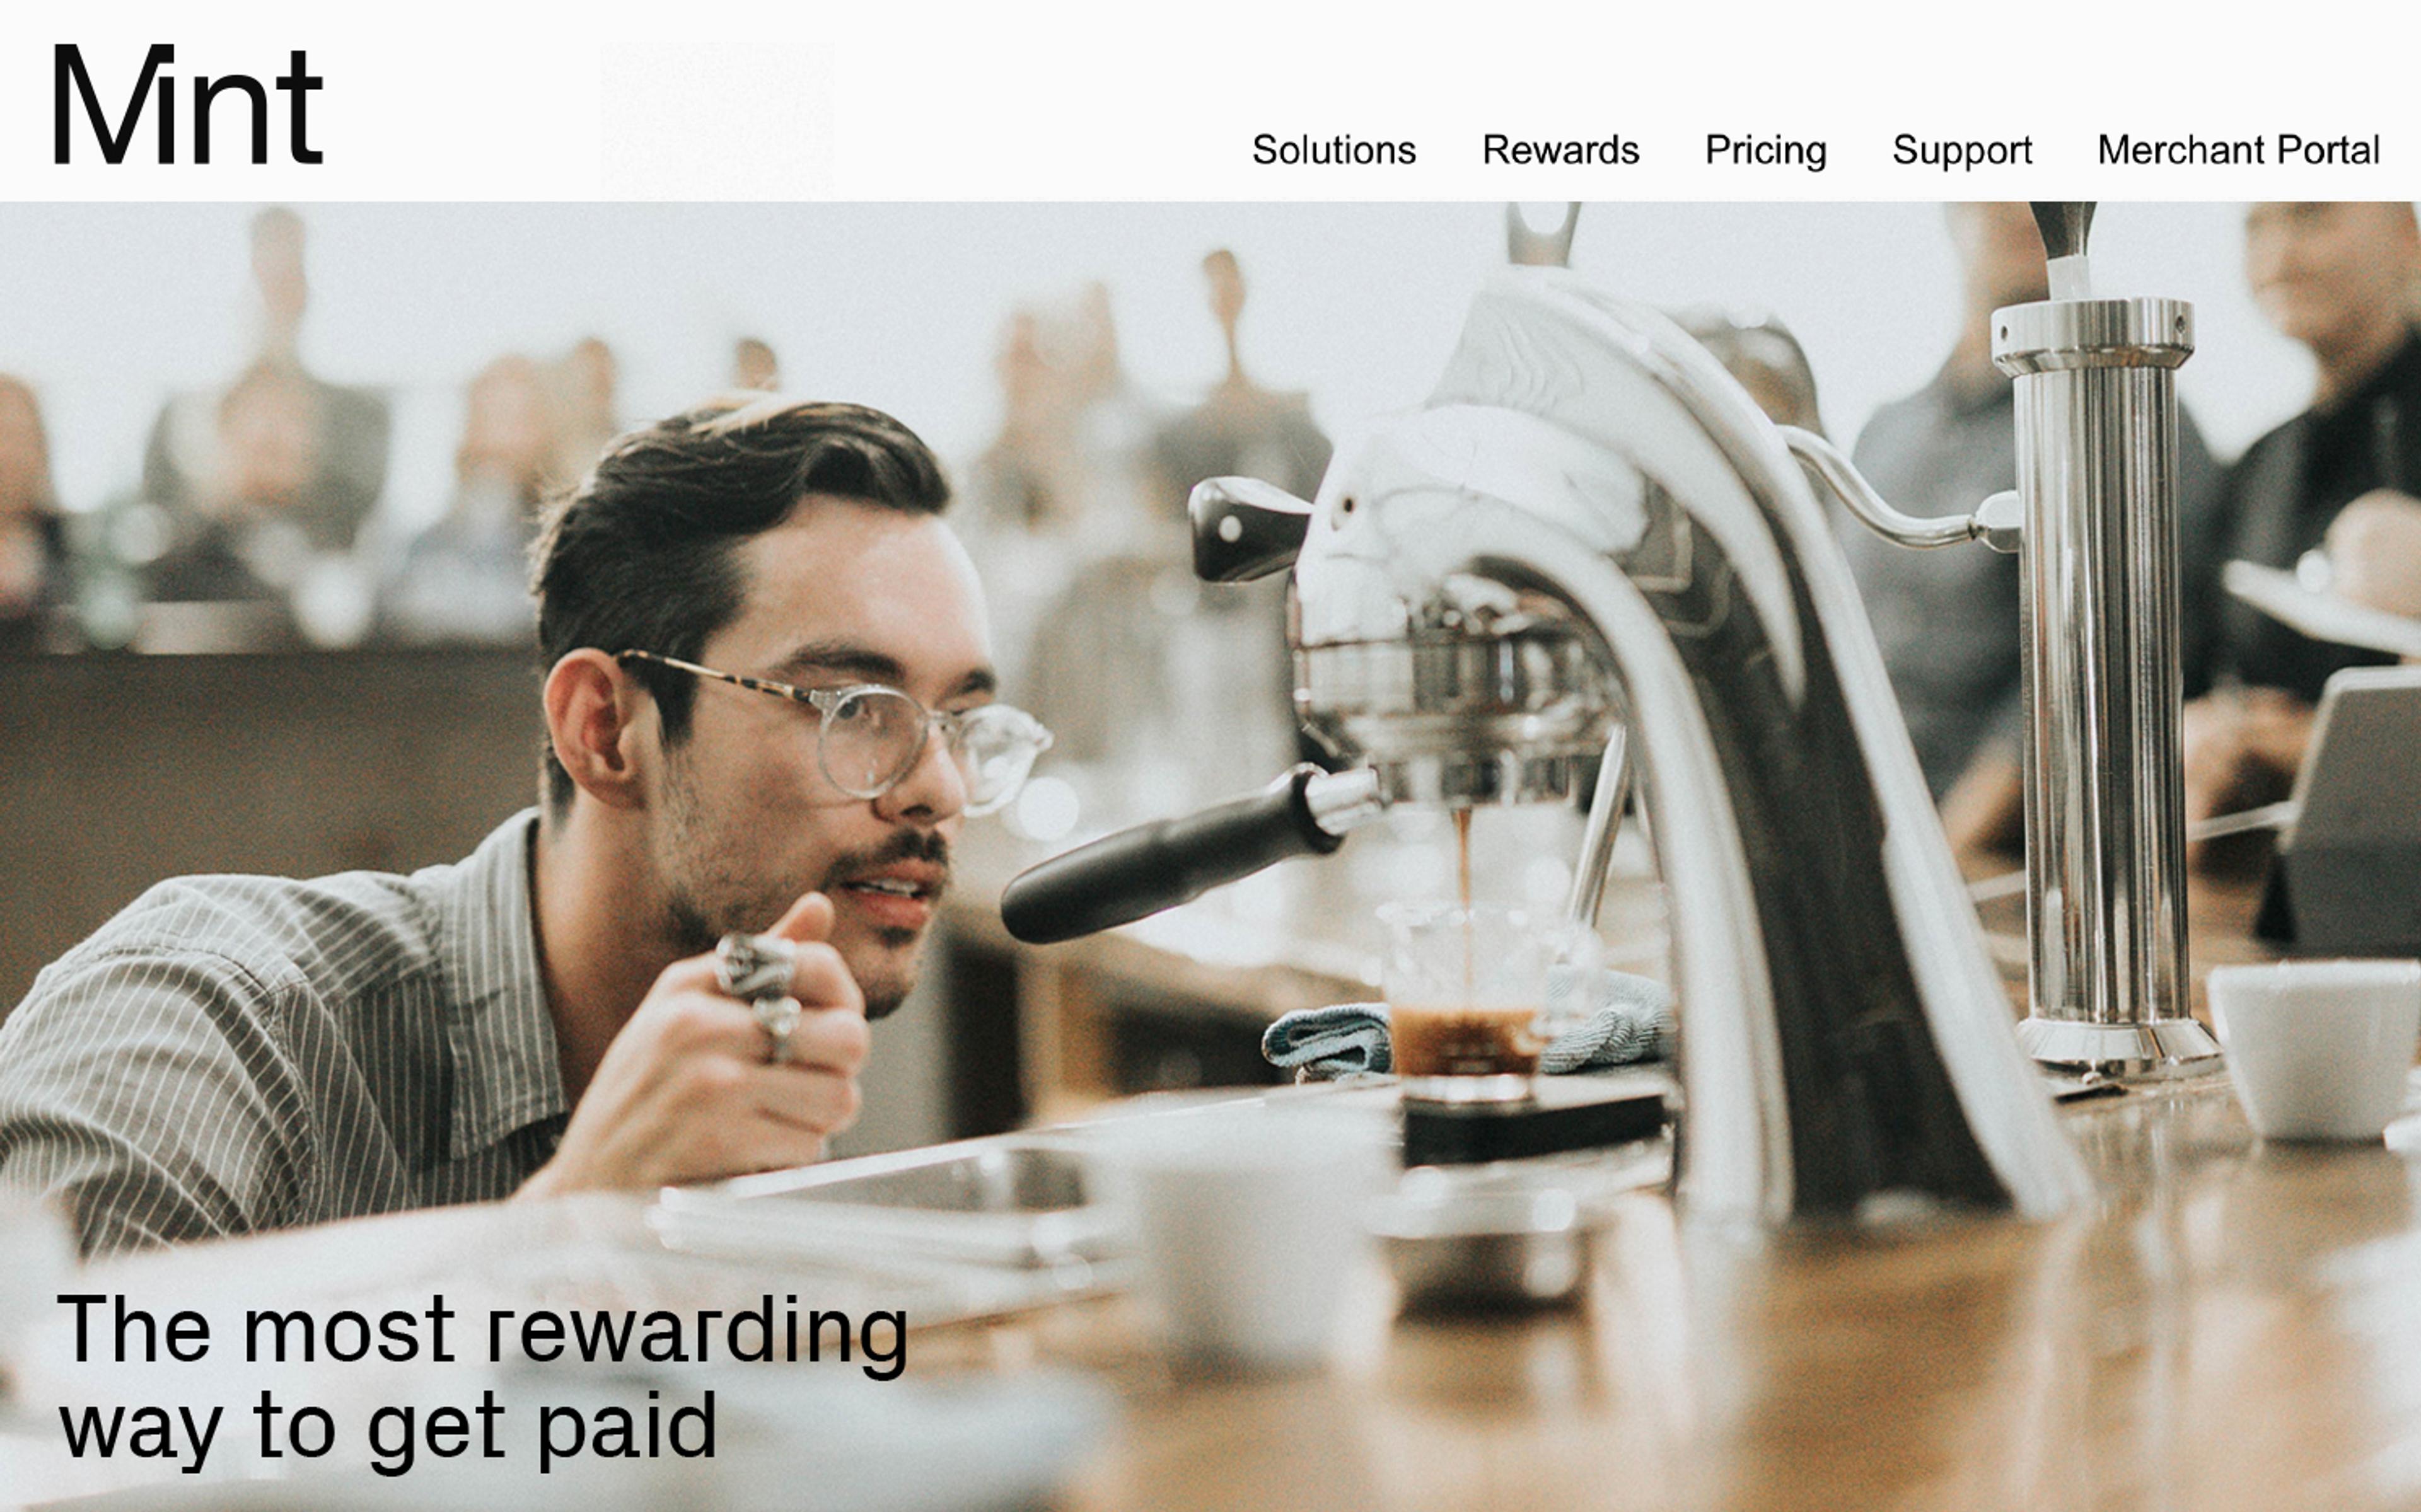Click the 'way to get paid' text line
Viewport: 2421px width, 1512px height.
click(388, 1428)
